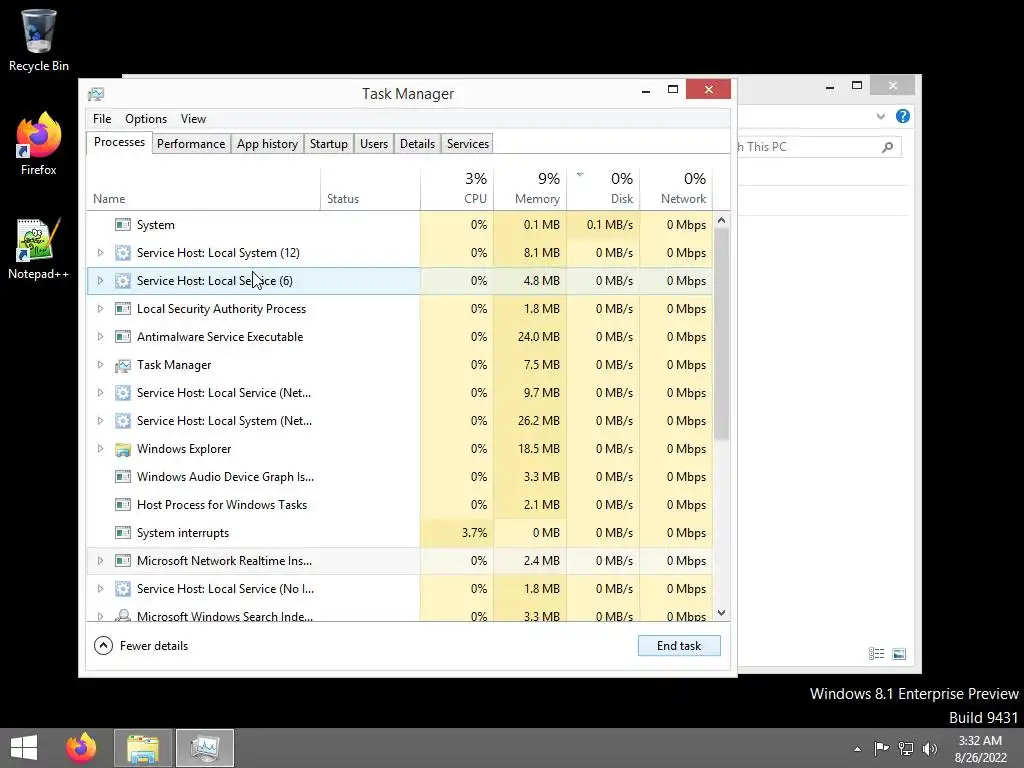This screenshot has width=1024, height=768.
Task: Show hidden tray icons arrow
Action: click(x=857, y=749)
